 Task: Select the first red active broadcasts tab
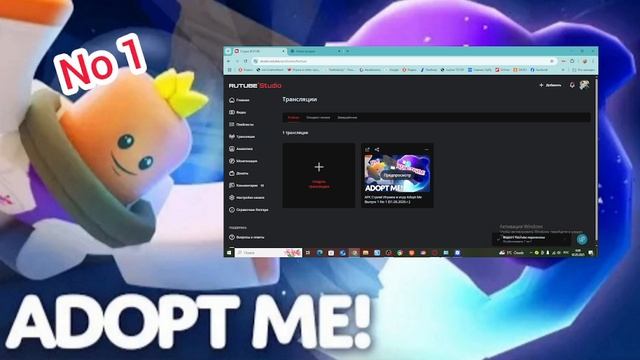pos(293,118)
